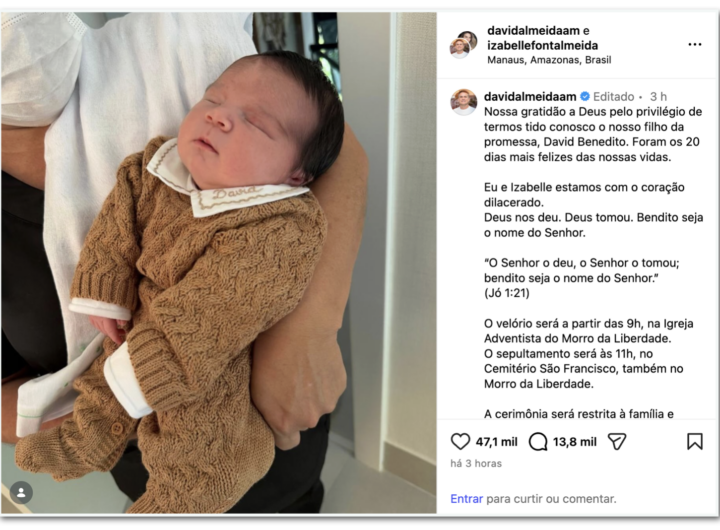
Task: Open header joint profile avatar
Action: [463, 45]
